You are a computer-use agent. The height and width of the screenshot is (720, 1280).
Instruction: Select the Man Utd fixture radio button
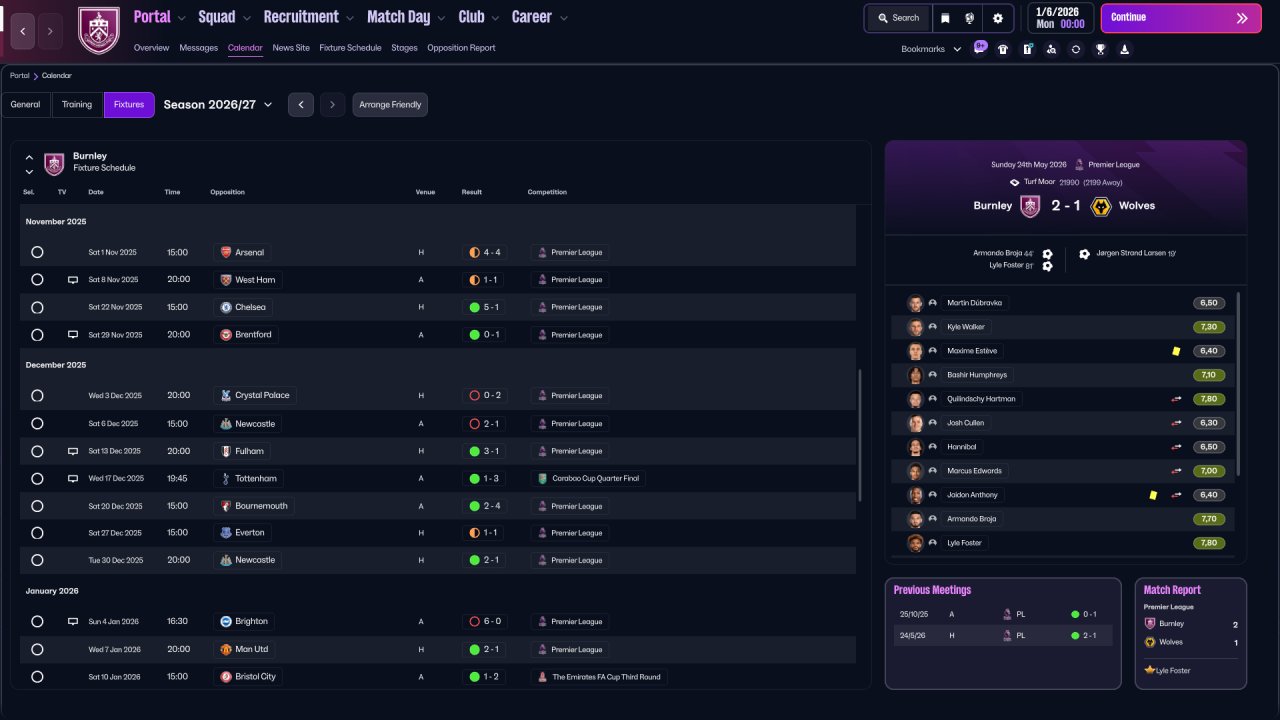(x=37, y=649)
